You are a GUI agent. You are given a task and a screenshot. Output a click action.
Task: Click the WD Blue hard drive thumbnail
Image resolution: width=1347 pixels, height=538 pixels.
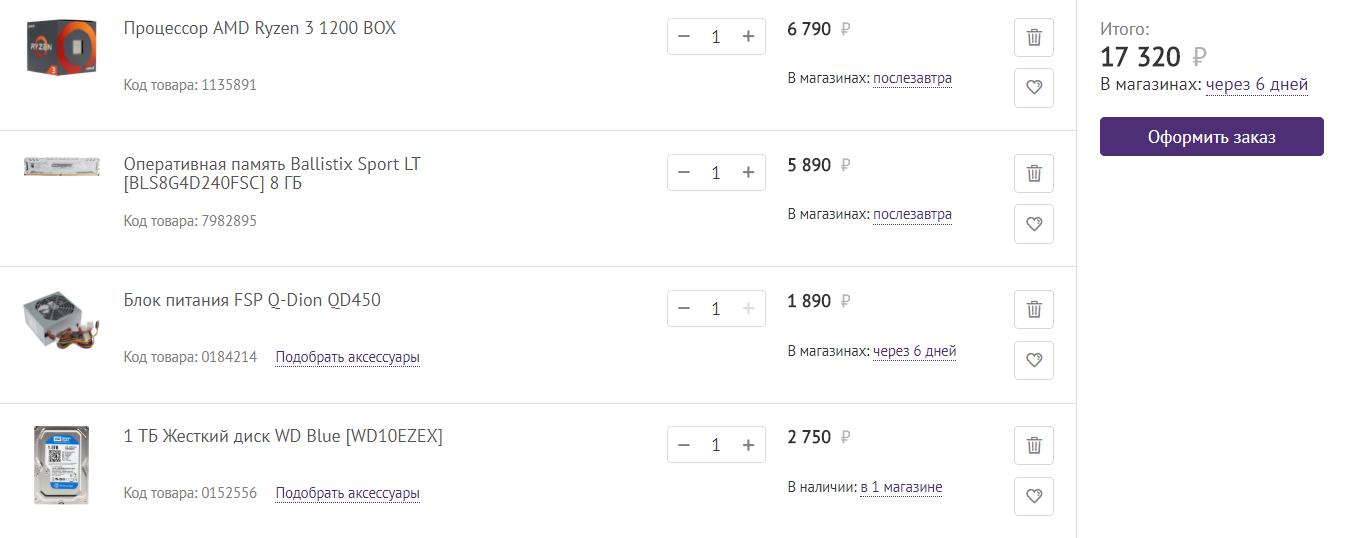click(61, 464)
